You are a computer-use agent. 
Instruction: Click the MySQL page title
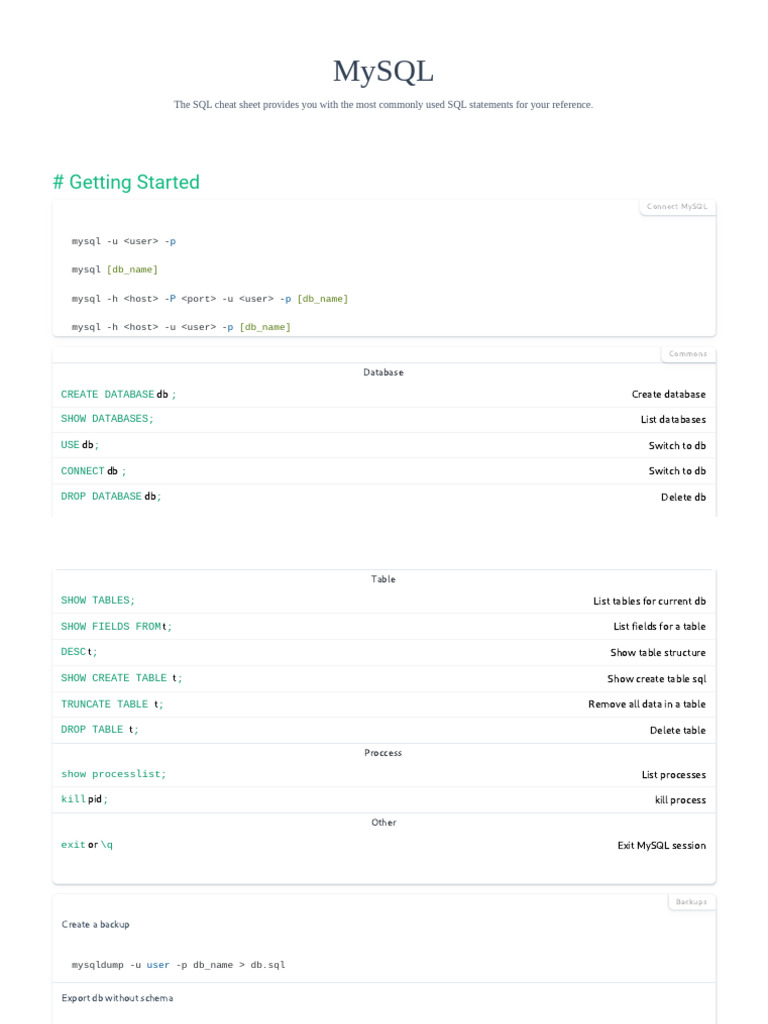[x=383, y=71]
